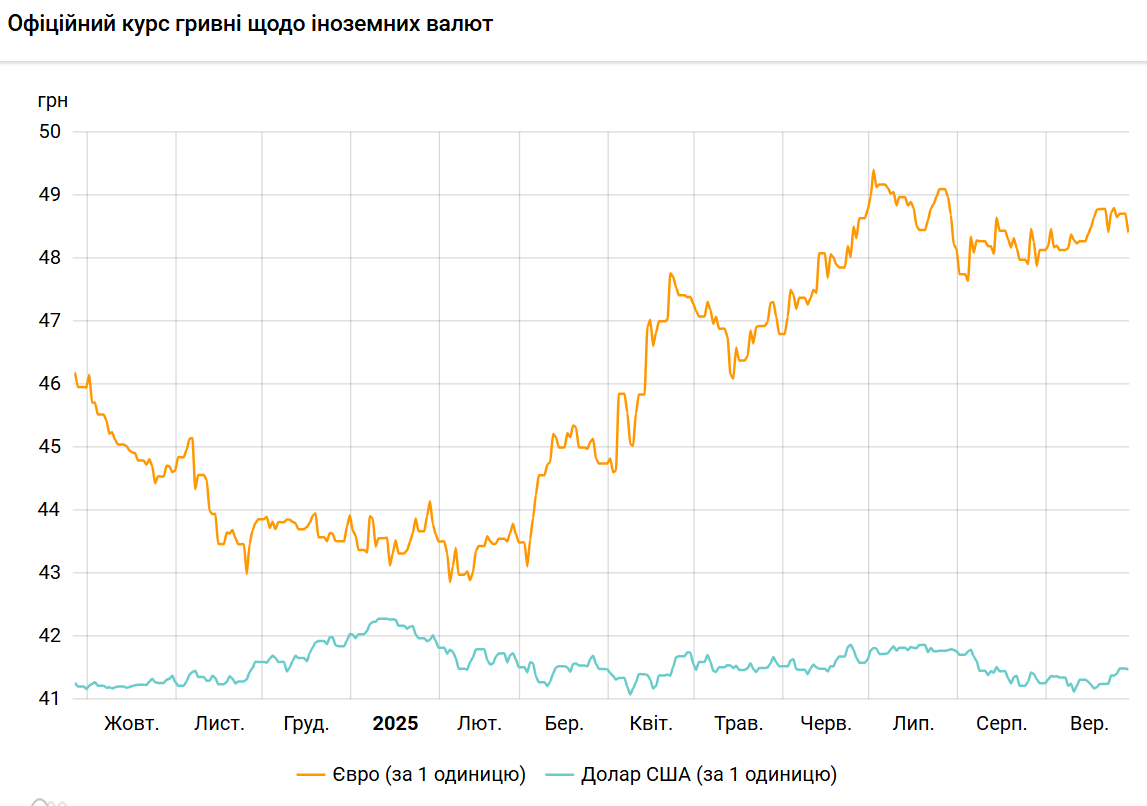Pick the Бер. month on the axis
Image resolution: width=1147 pixels, height=806 pixels.
click(x=564, y=724)
